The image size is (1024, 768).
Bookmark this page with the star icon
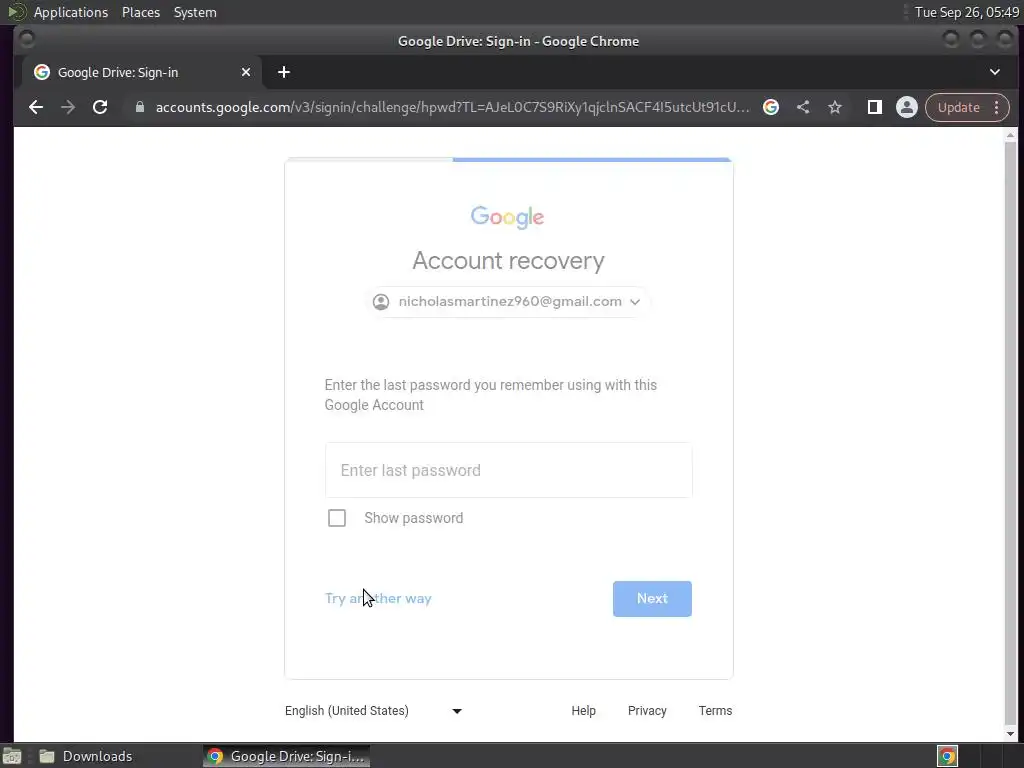pos(835,107)
